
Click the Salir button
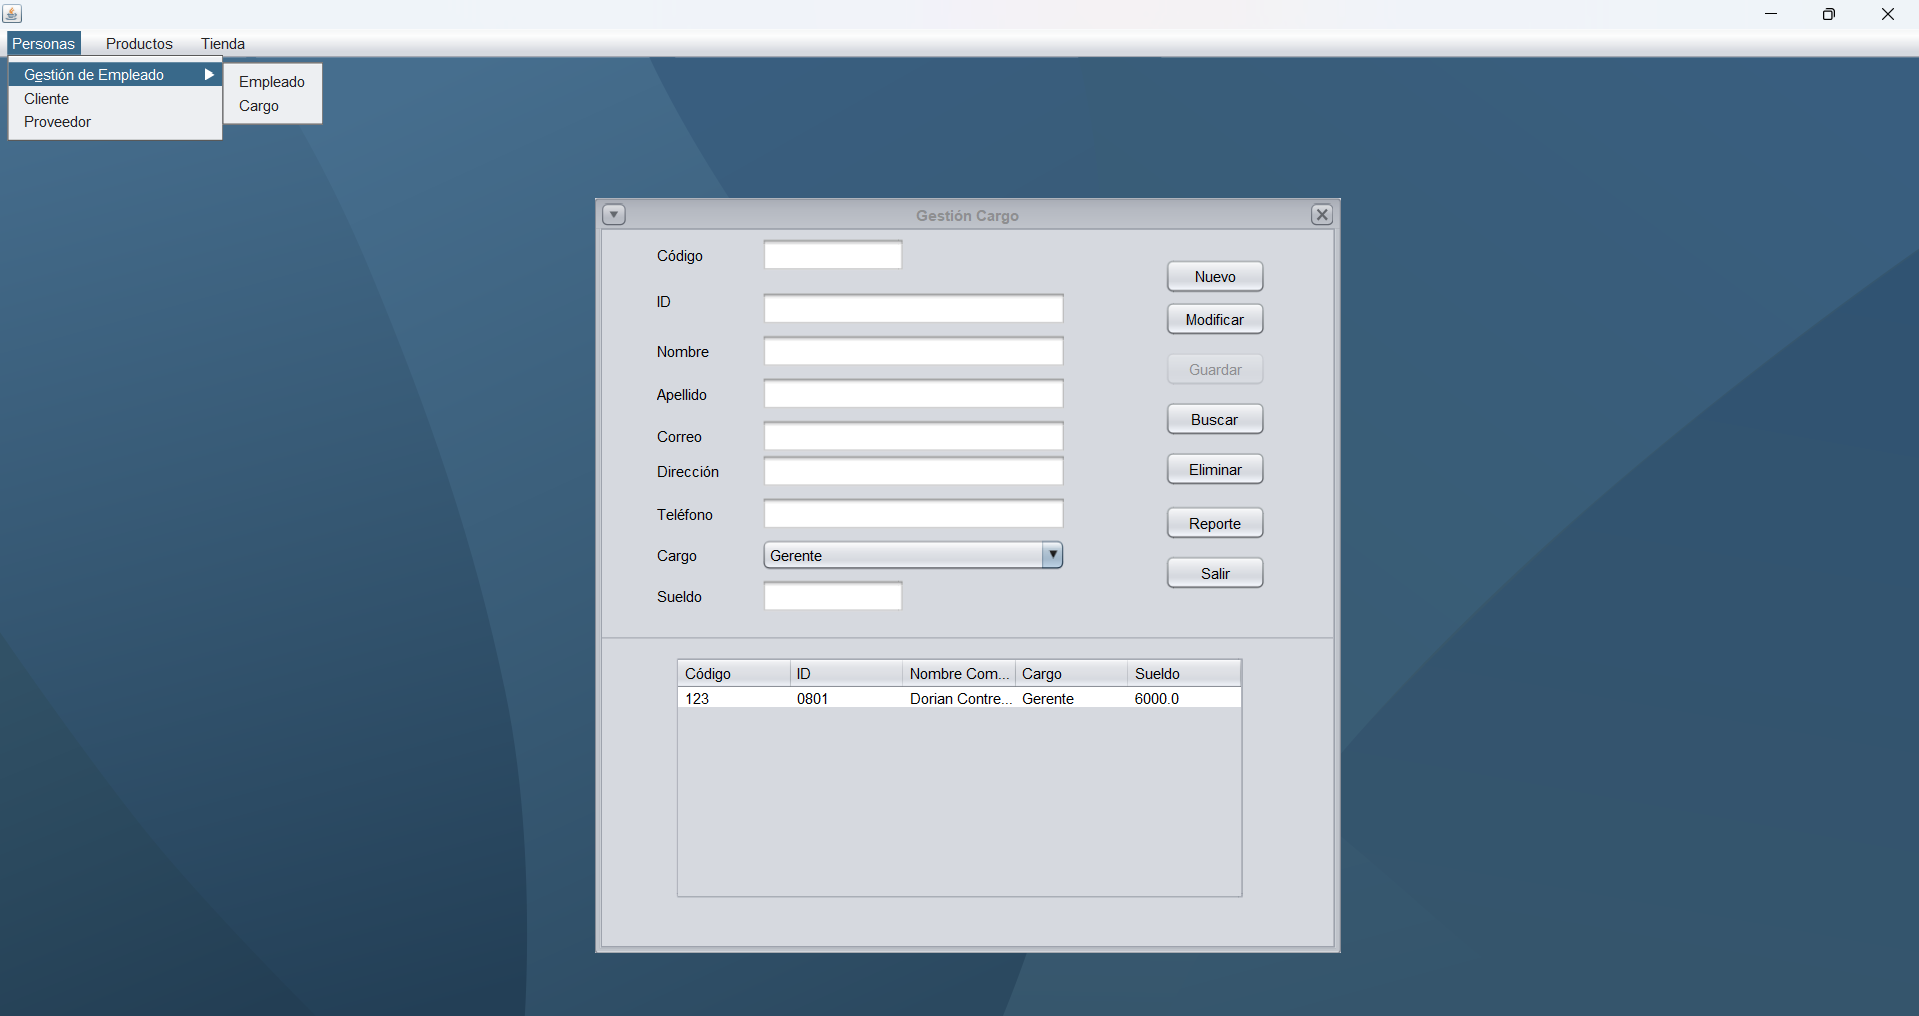(1215, 574)
